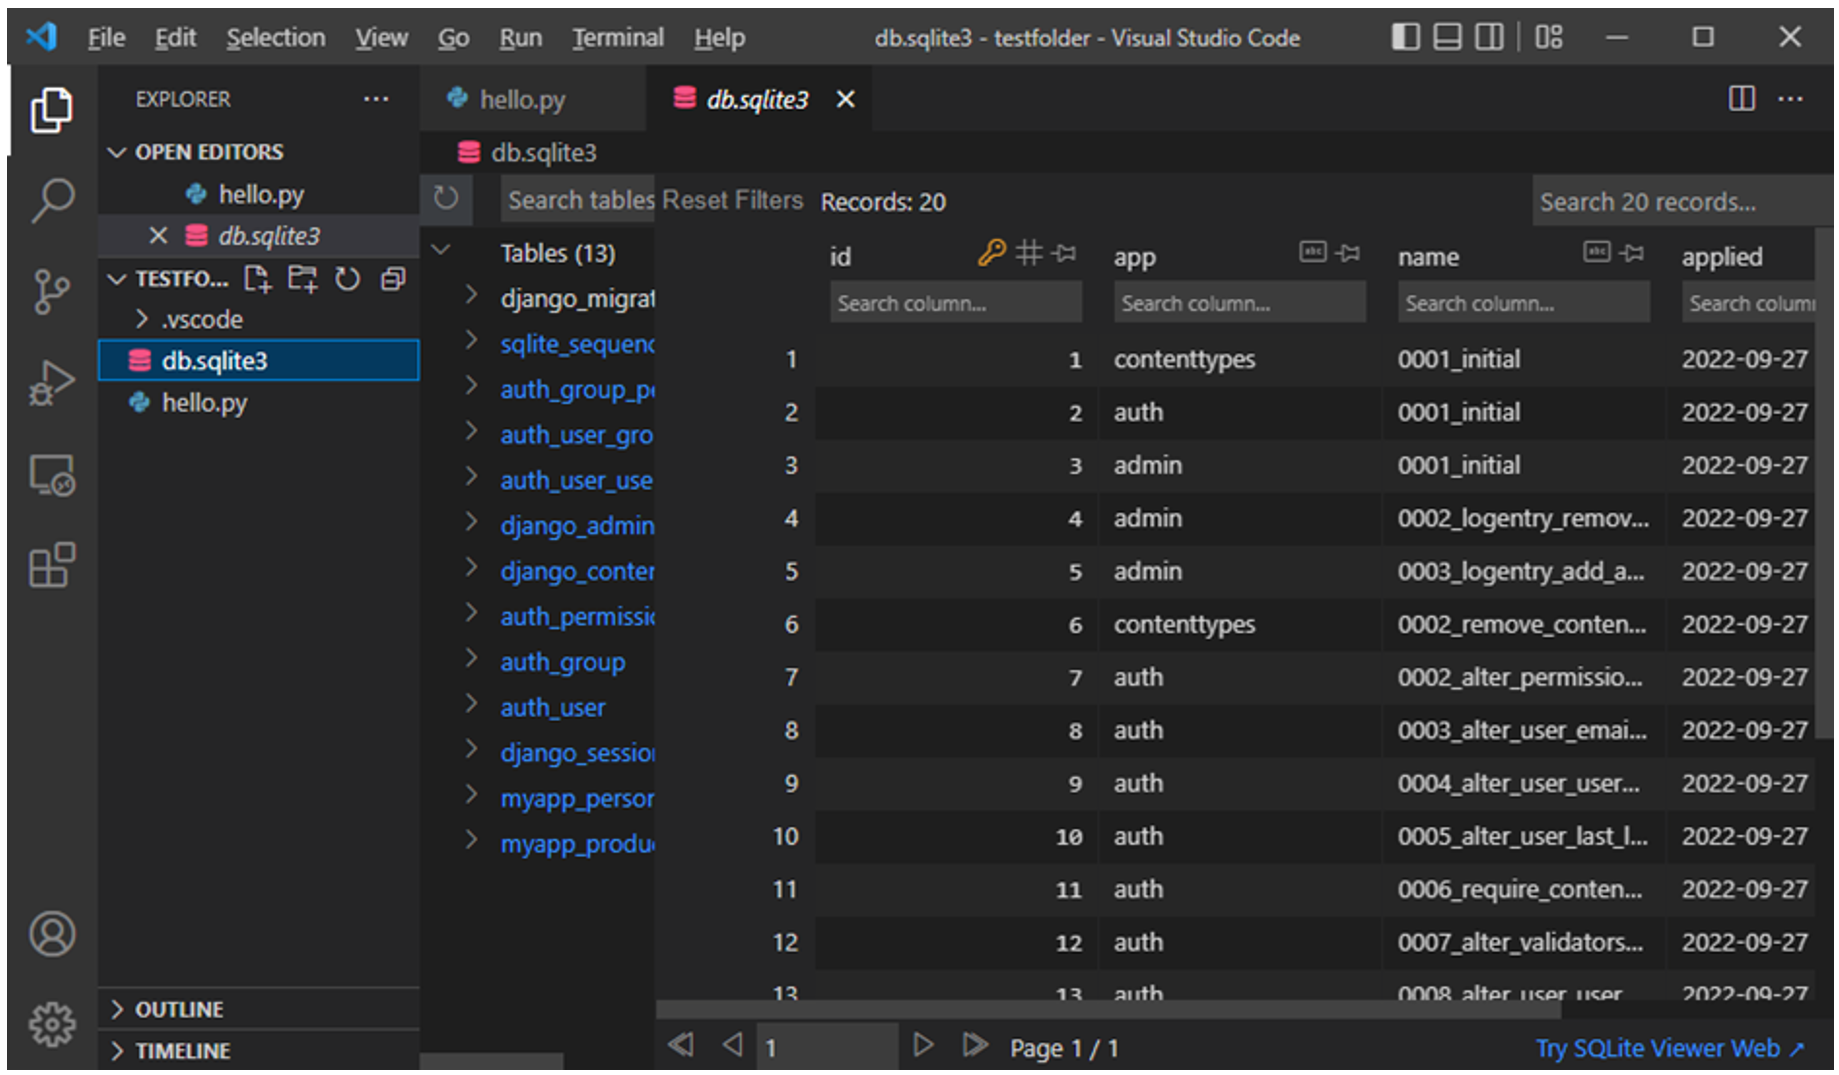Toggle the panel layout button in title bar
This screenshot has width=1839, height=1075.
1447,38
